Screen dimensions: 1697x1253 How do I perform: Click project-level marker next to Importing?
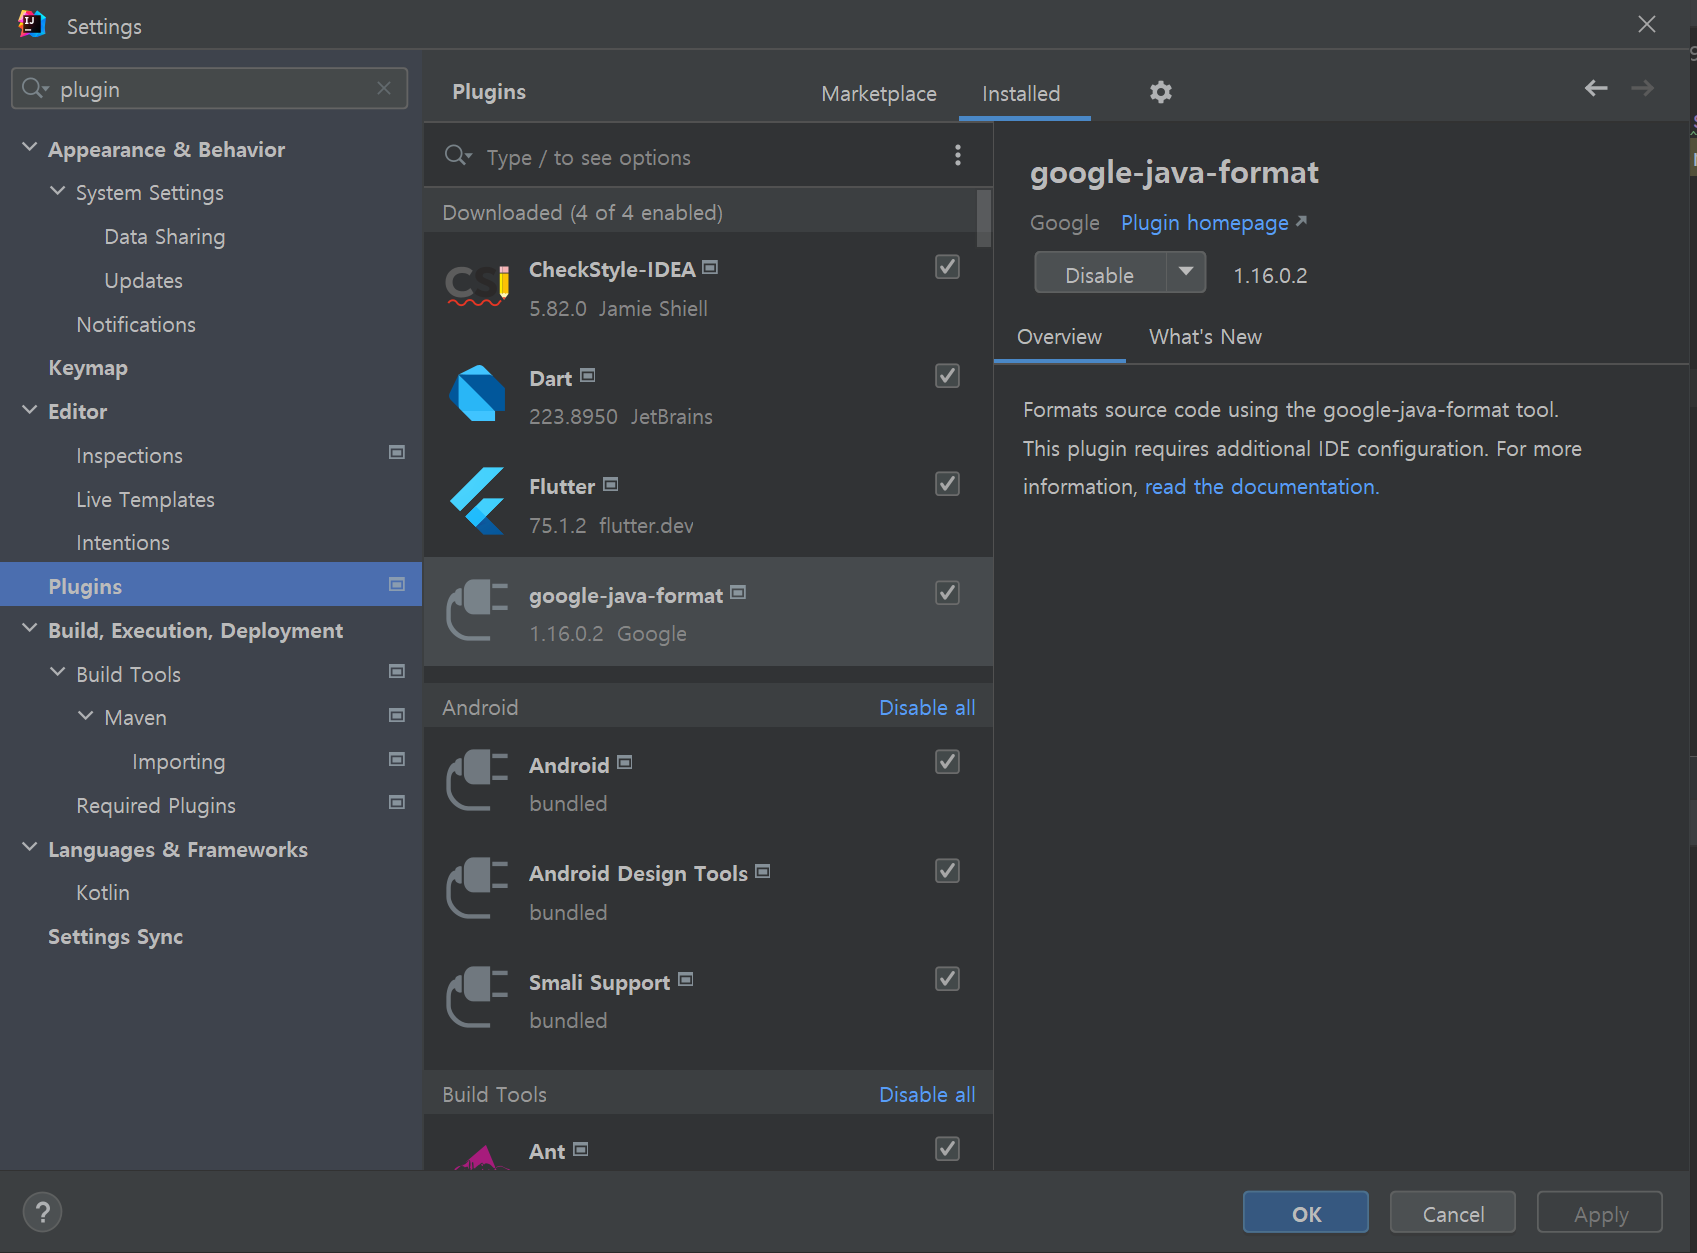click(x=397, y=759)
